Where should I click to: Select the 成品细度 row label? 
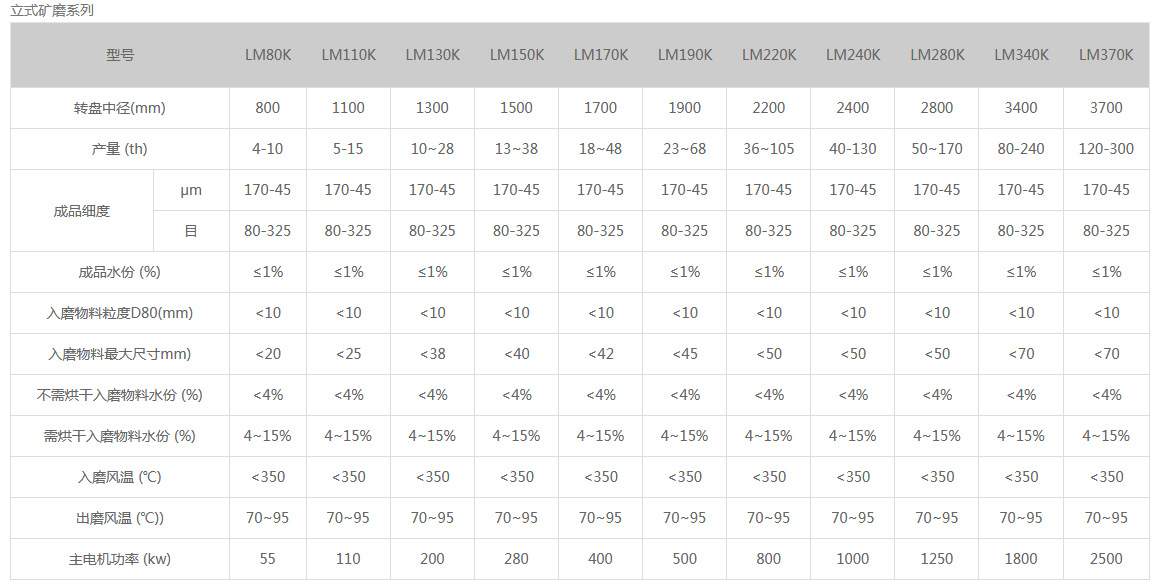tap(82, 211)
